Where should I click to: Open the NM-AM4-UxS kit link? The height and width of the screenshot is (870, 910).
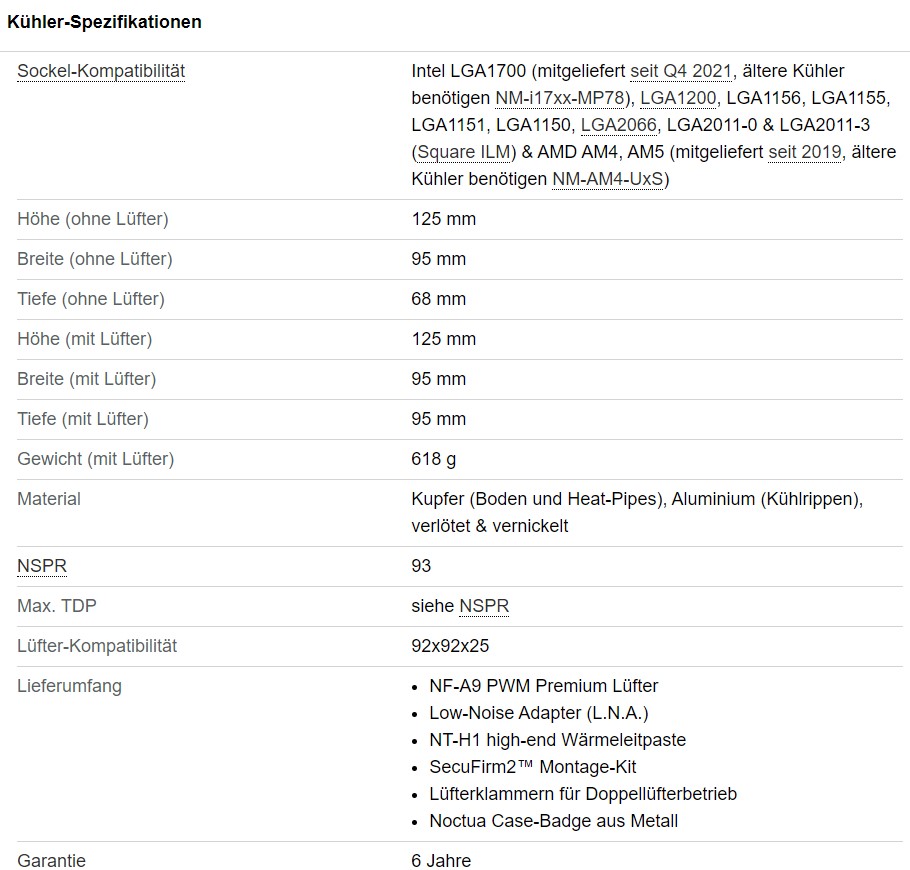(x=607, y=179)
